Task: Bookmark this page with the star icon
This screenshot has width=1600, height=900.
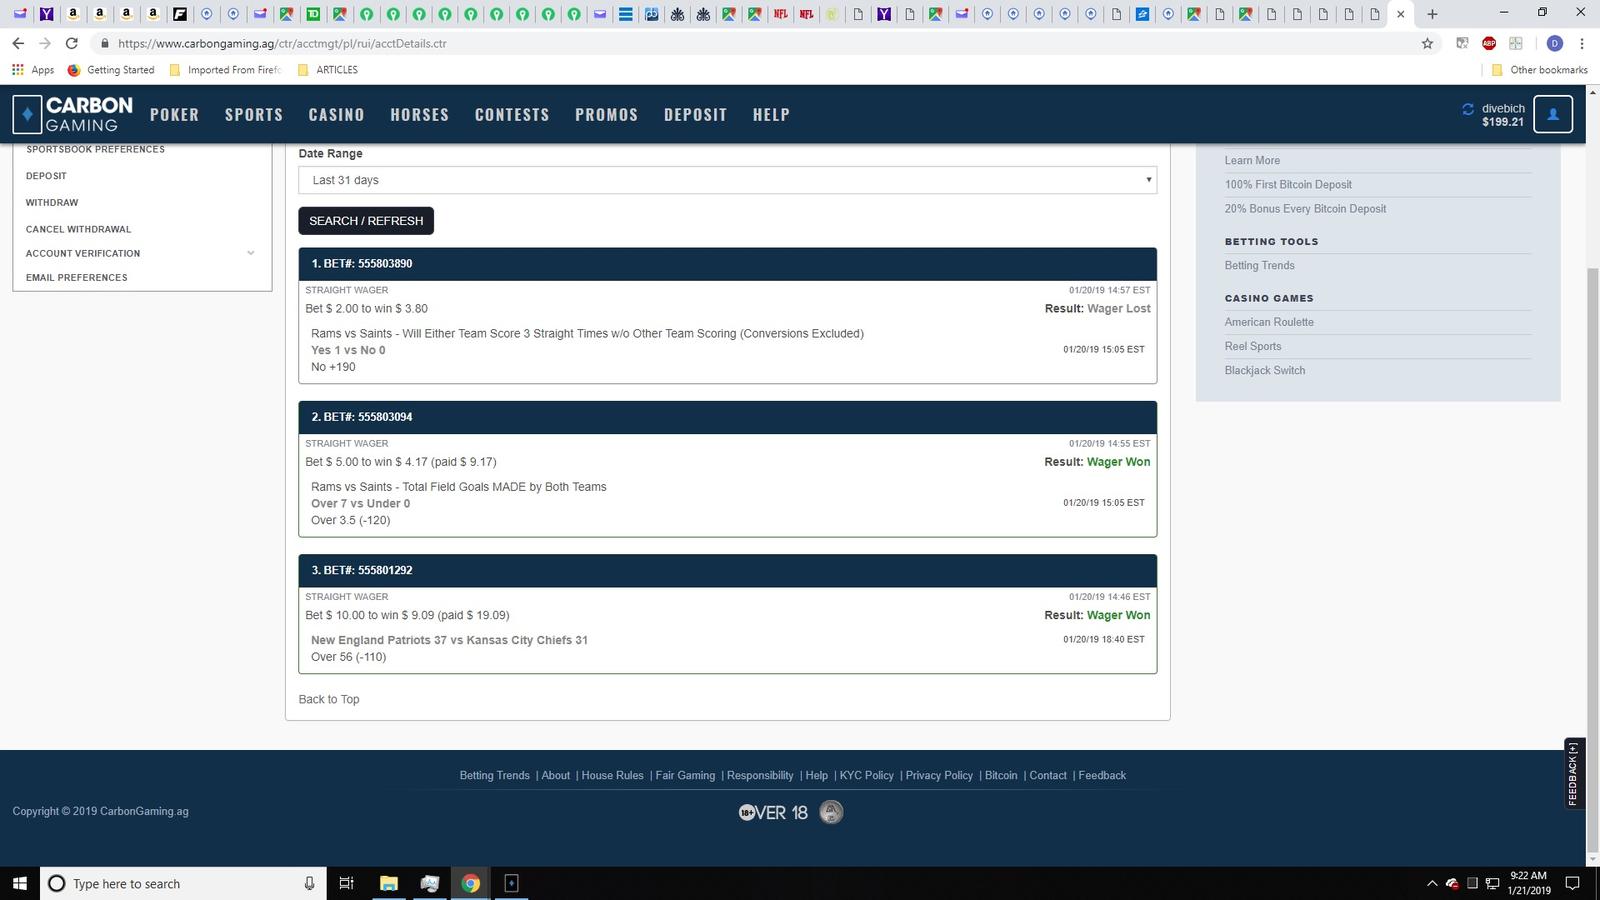Action: point(1427,43)
